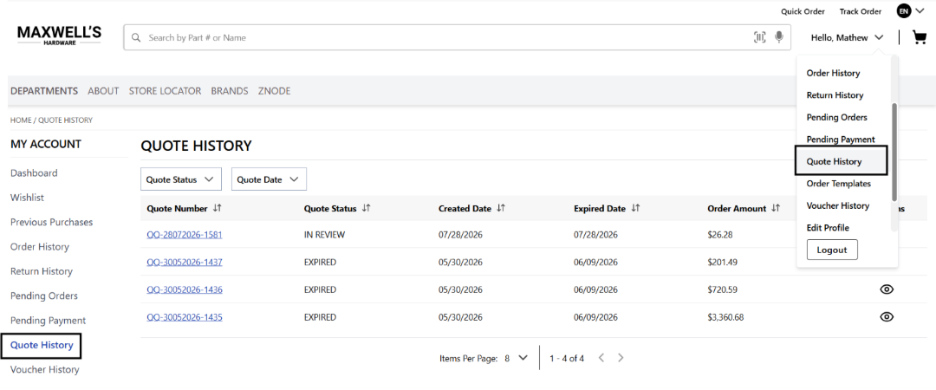The width and height of the screenshot is (936, 390).
Task: Click the search magnifier icon
Action: coord(137,38)
